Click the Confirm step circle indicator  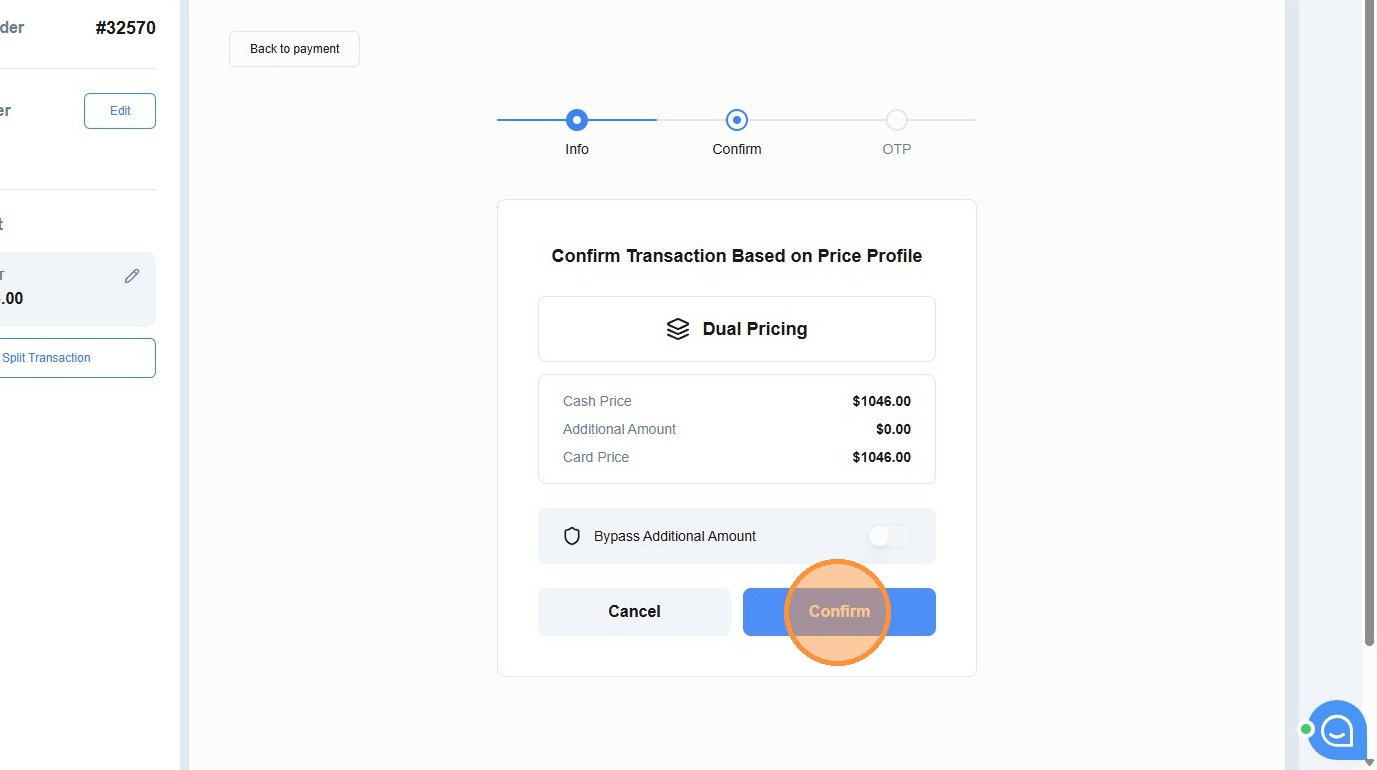737,120
